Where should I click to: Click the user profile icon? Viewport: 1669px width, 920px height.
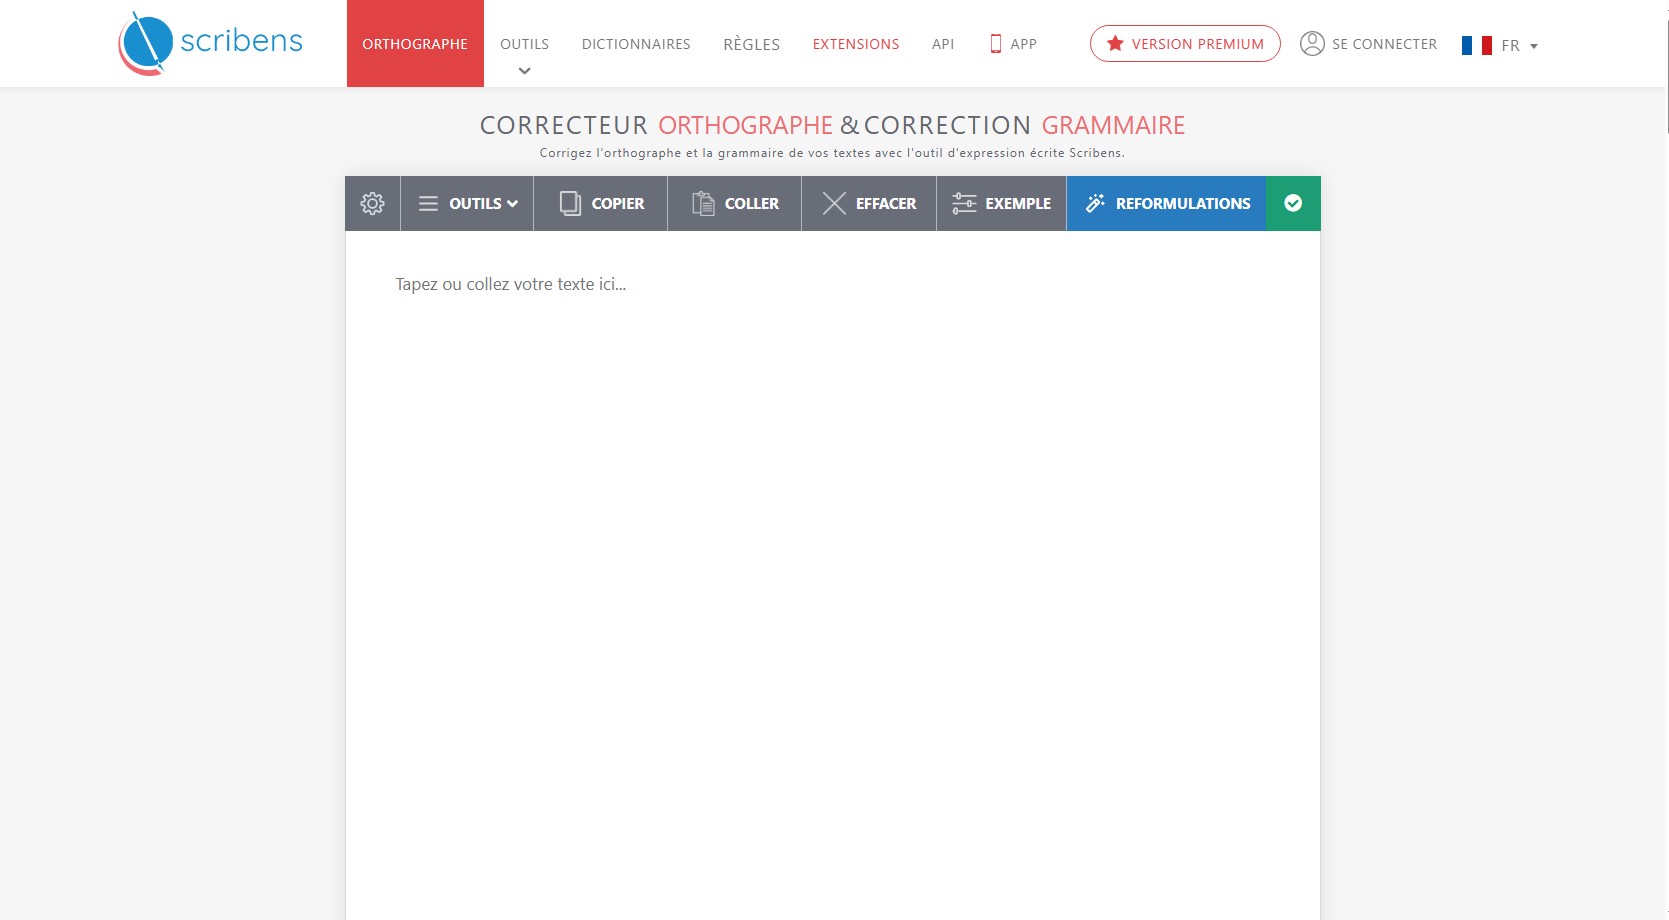tap(1312, 44)
